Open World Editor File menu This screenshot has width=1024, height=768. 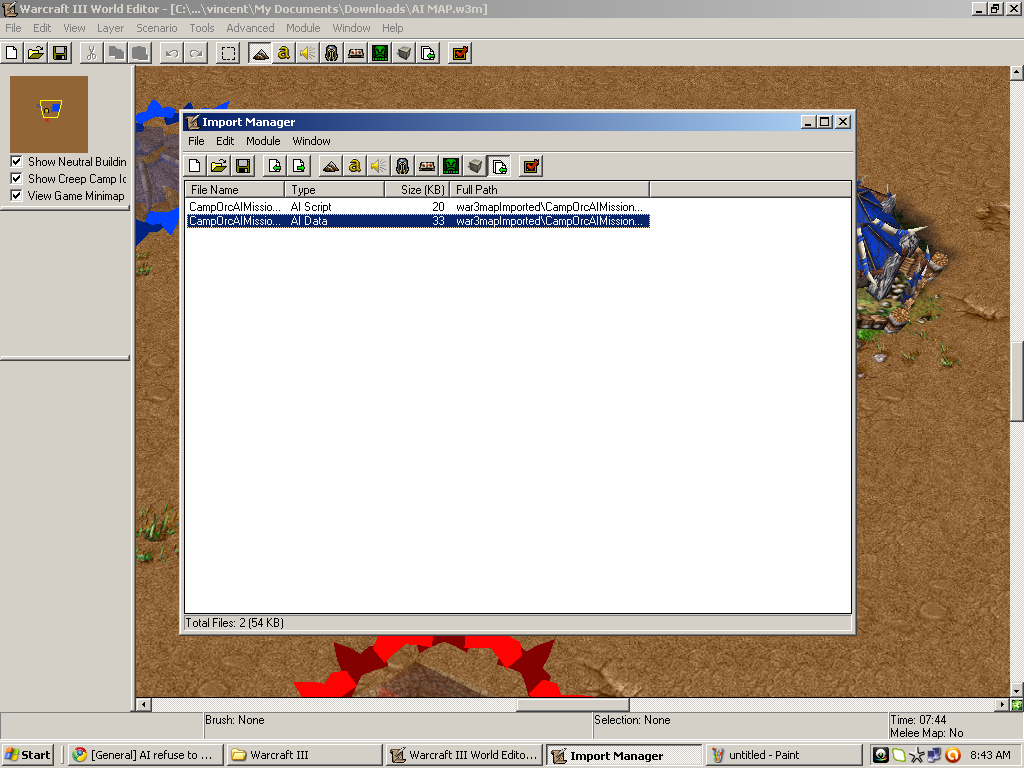pyautogui.click(x=13, y=28)
